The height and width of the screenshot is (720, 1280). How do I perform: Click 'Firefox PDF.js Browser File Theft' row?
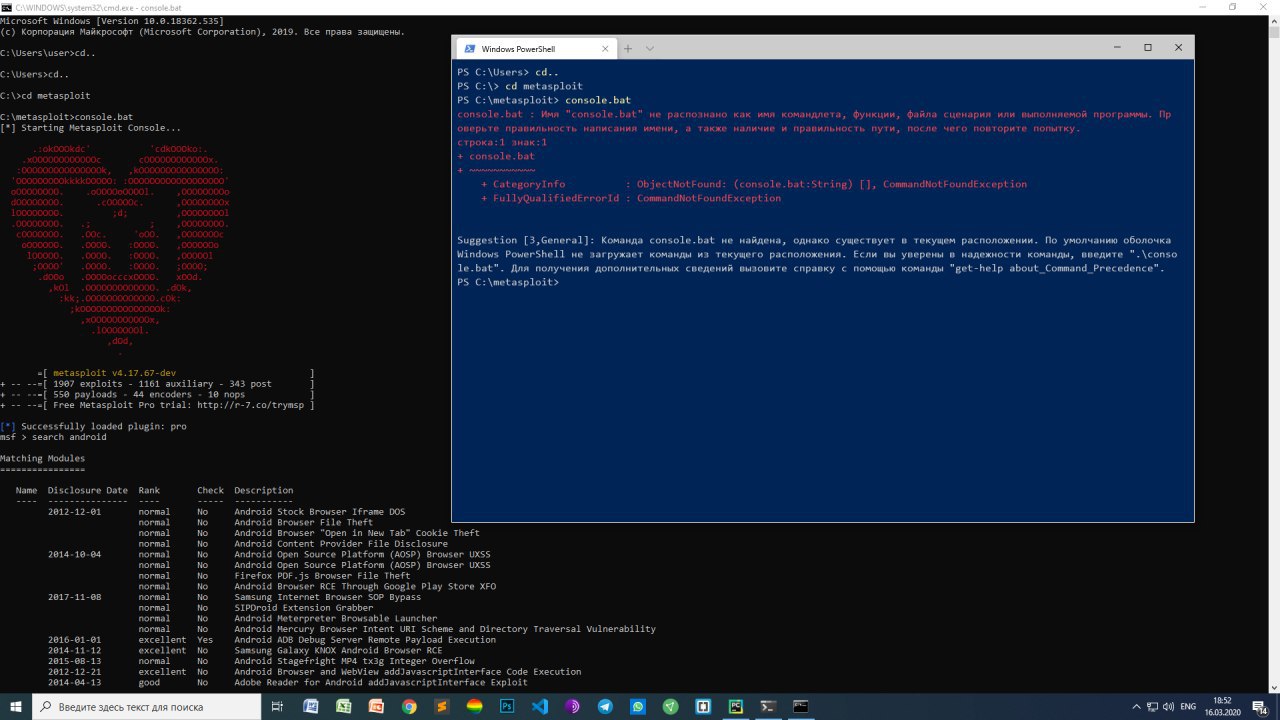(322, 576)
